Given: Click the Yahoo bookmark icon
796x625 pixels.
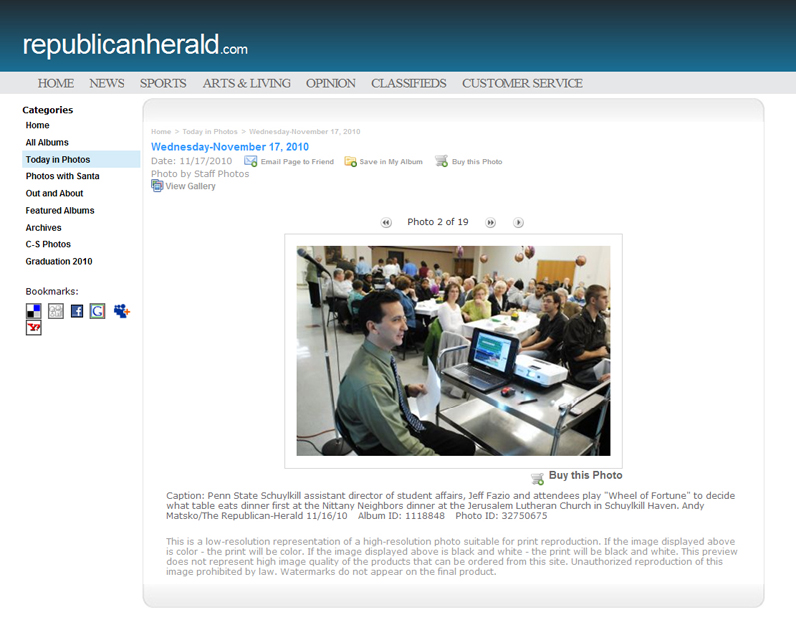Looking at the screenshot, I should pos(34,328).
